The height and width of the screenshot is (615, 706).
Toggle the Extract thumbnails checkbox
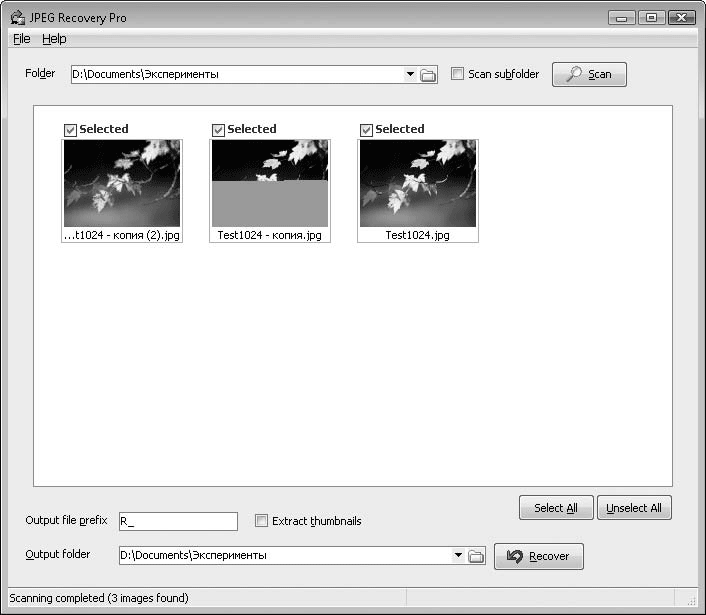point(261,521)
